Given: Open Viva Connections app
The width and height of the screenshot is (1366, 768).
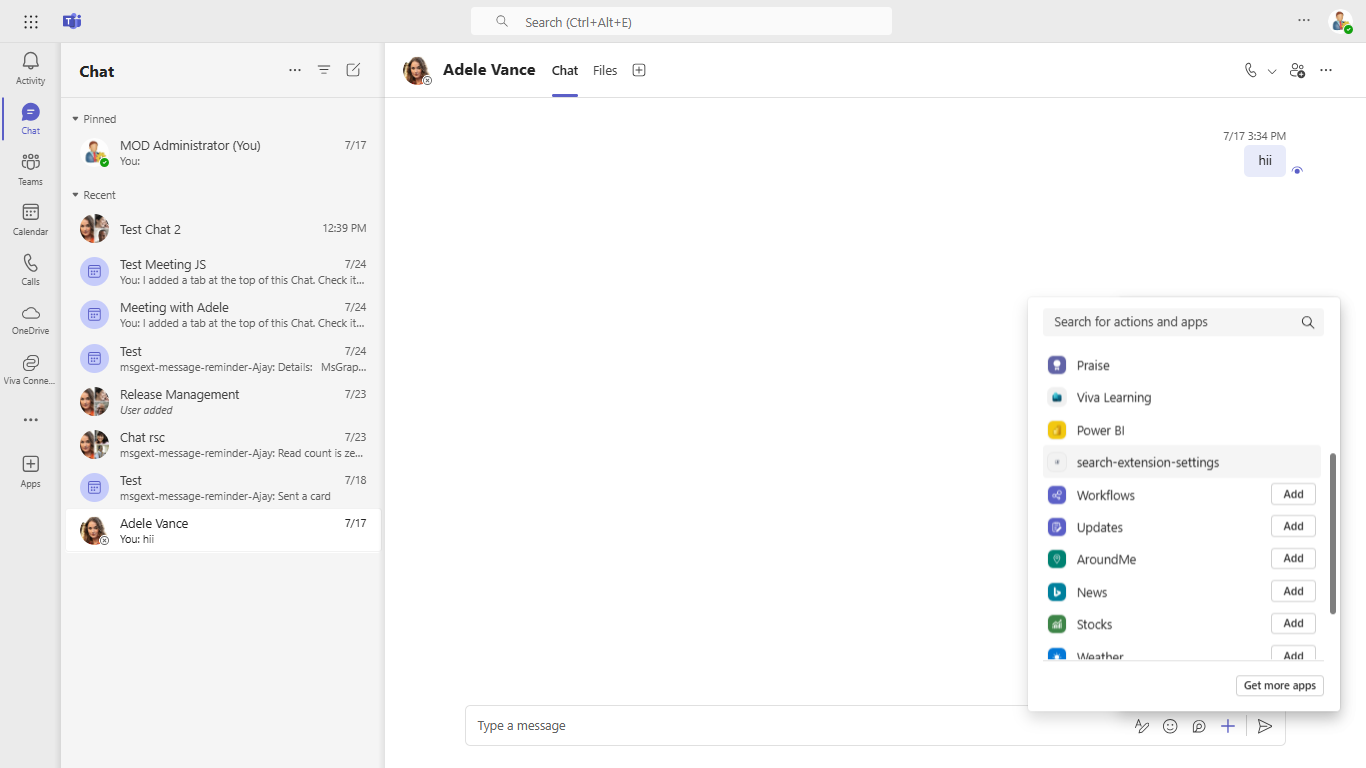Looking at the screenshot, I should click(30, 368).
